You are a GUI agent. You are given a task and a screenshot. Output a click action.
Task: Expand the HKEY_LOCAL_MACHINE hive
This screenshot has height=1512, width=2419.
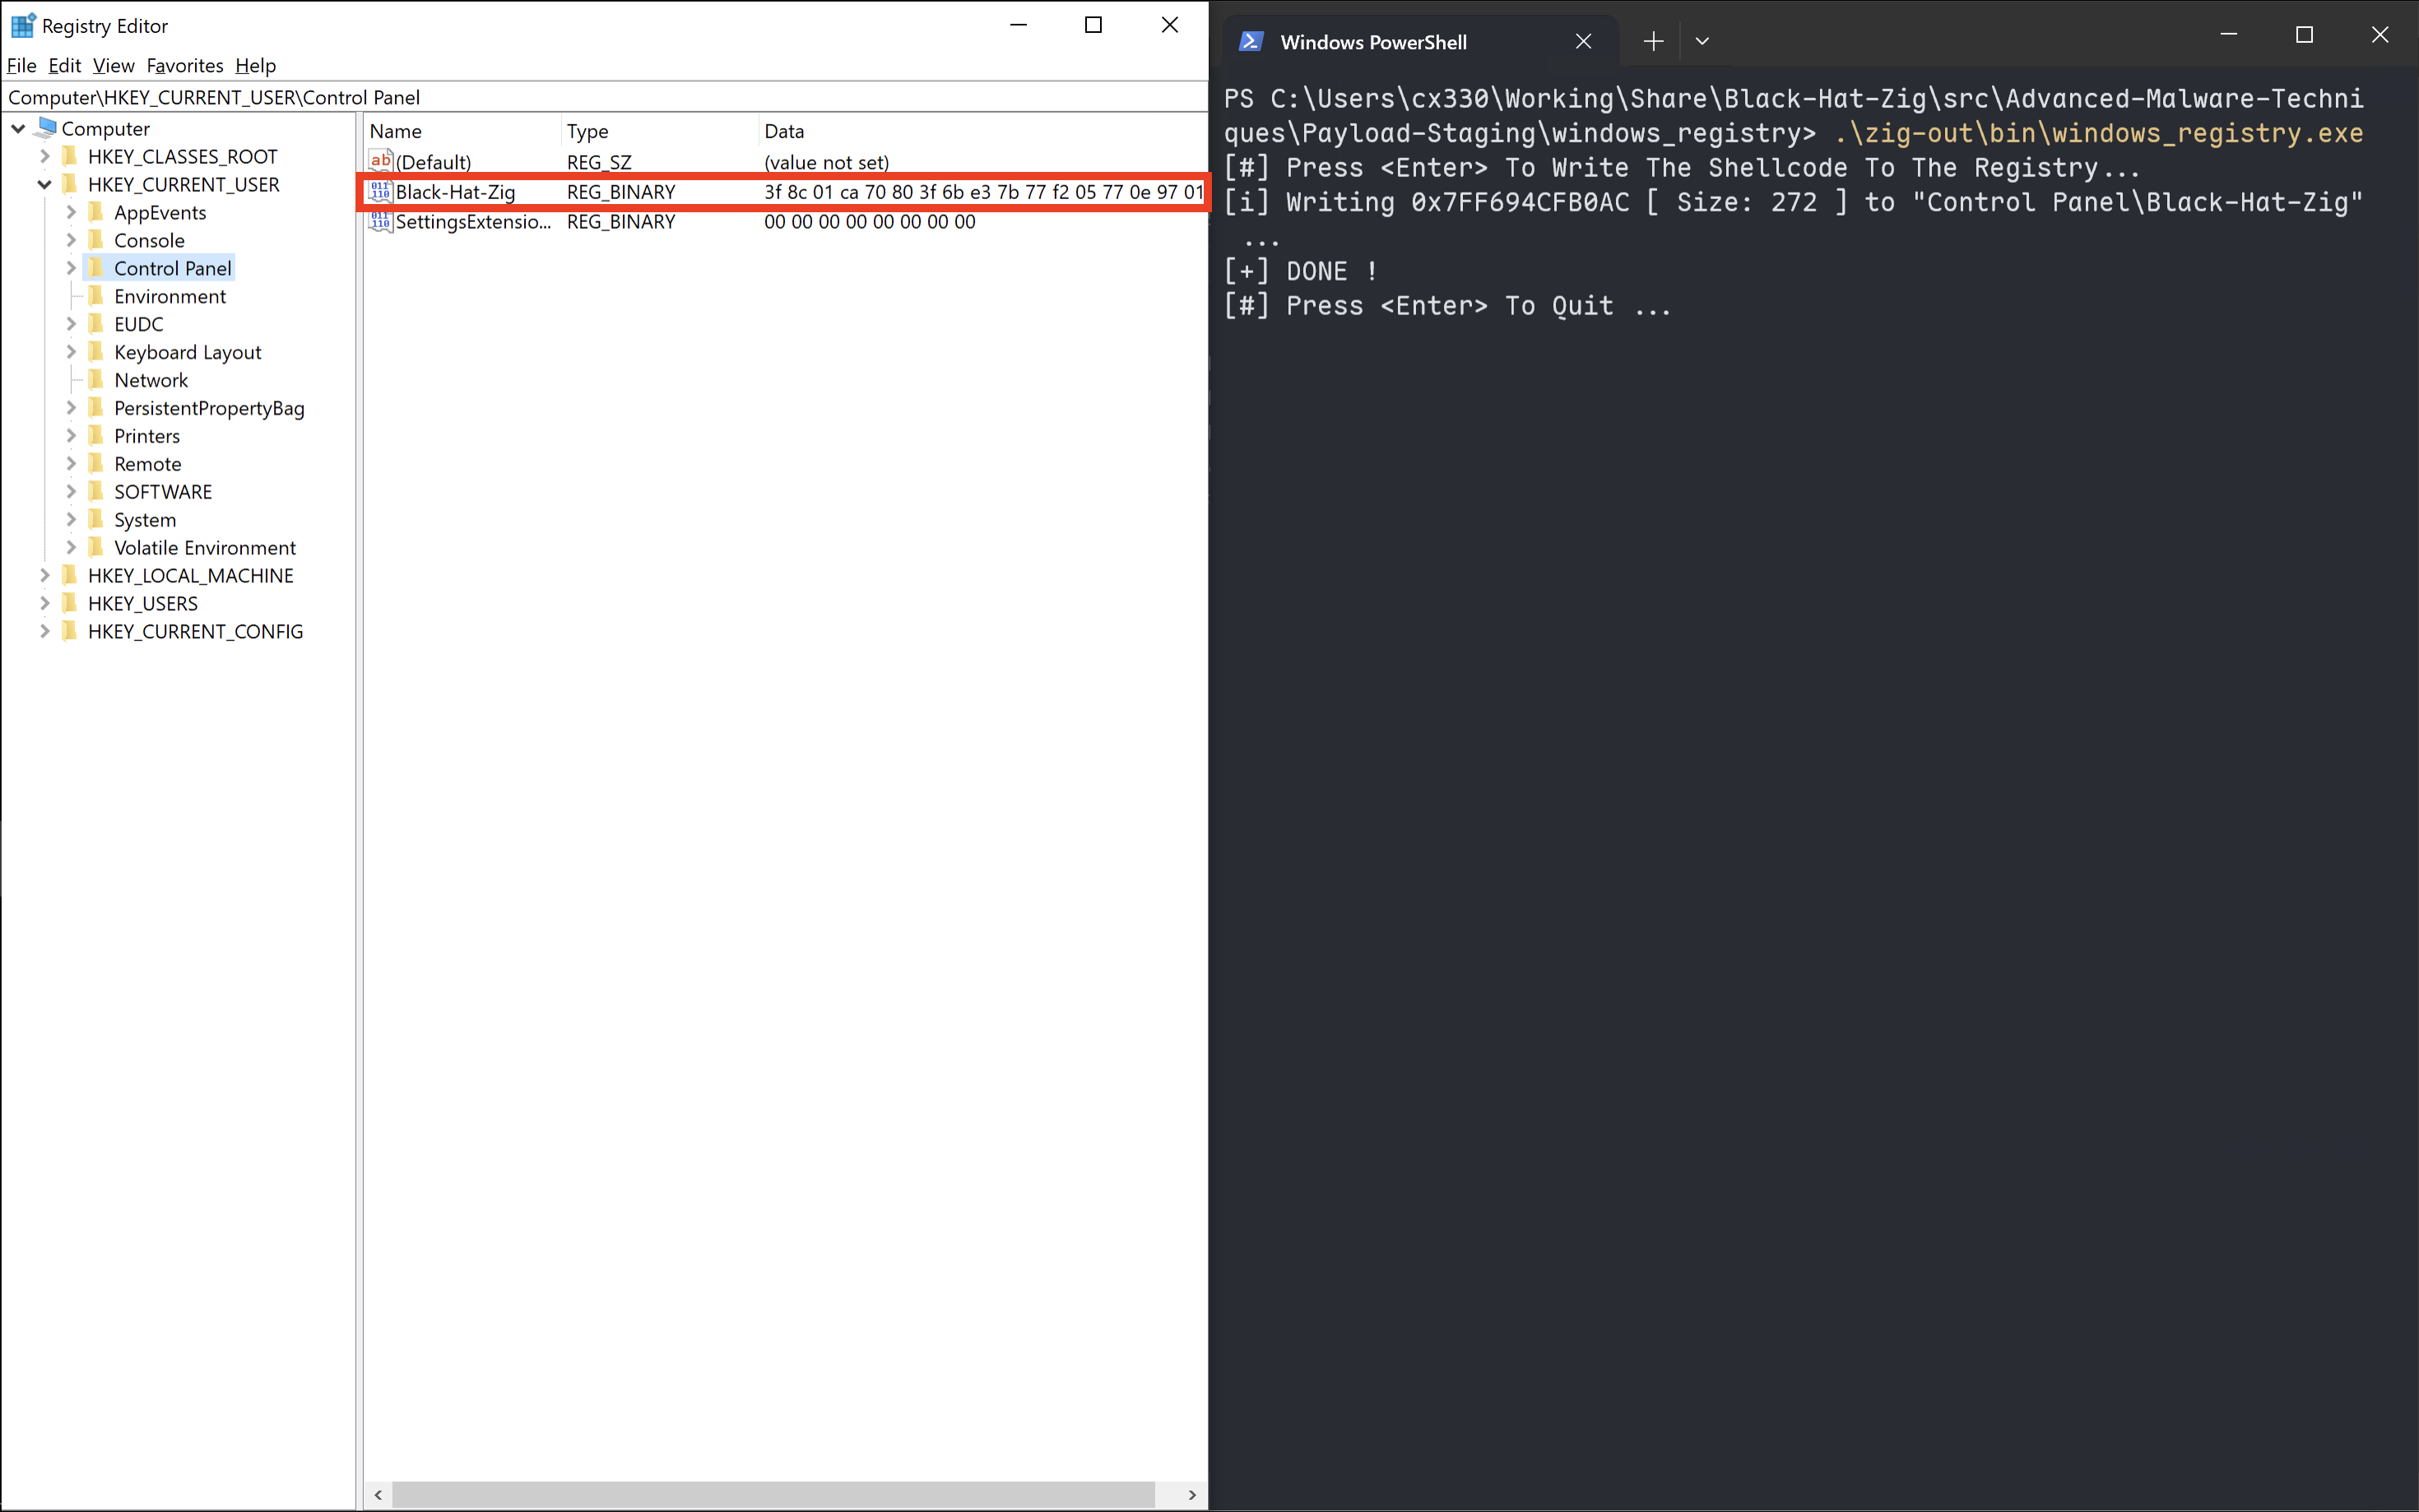point(44,575)
